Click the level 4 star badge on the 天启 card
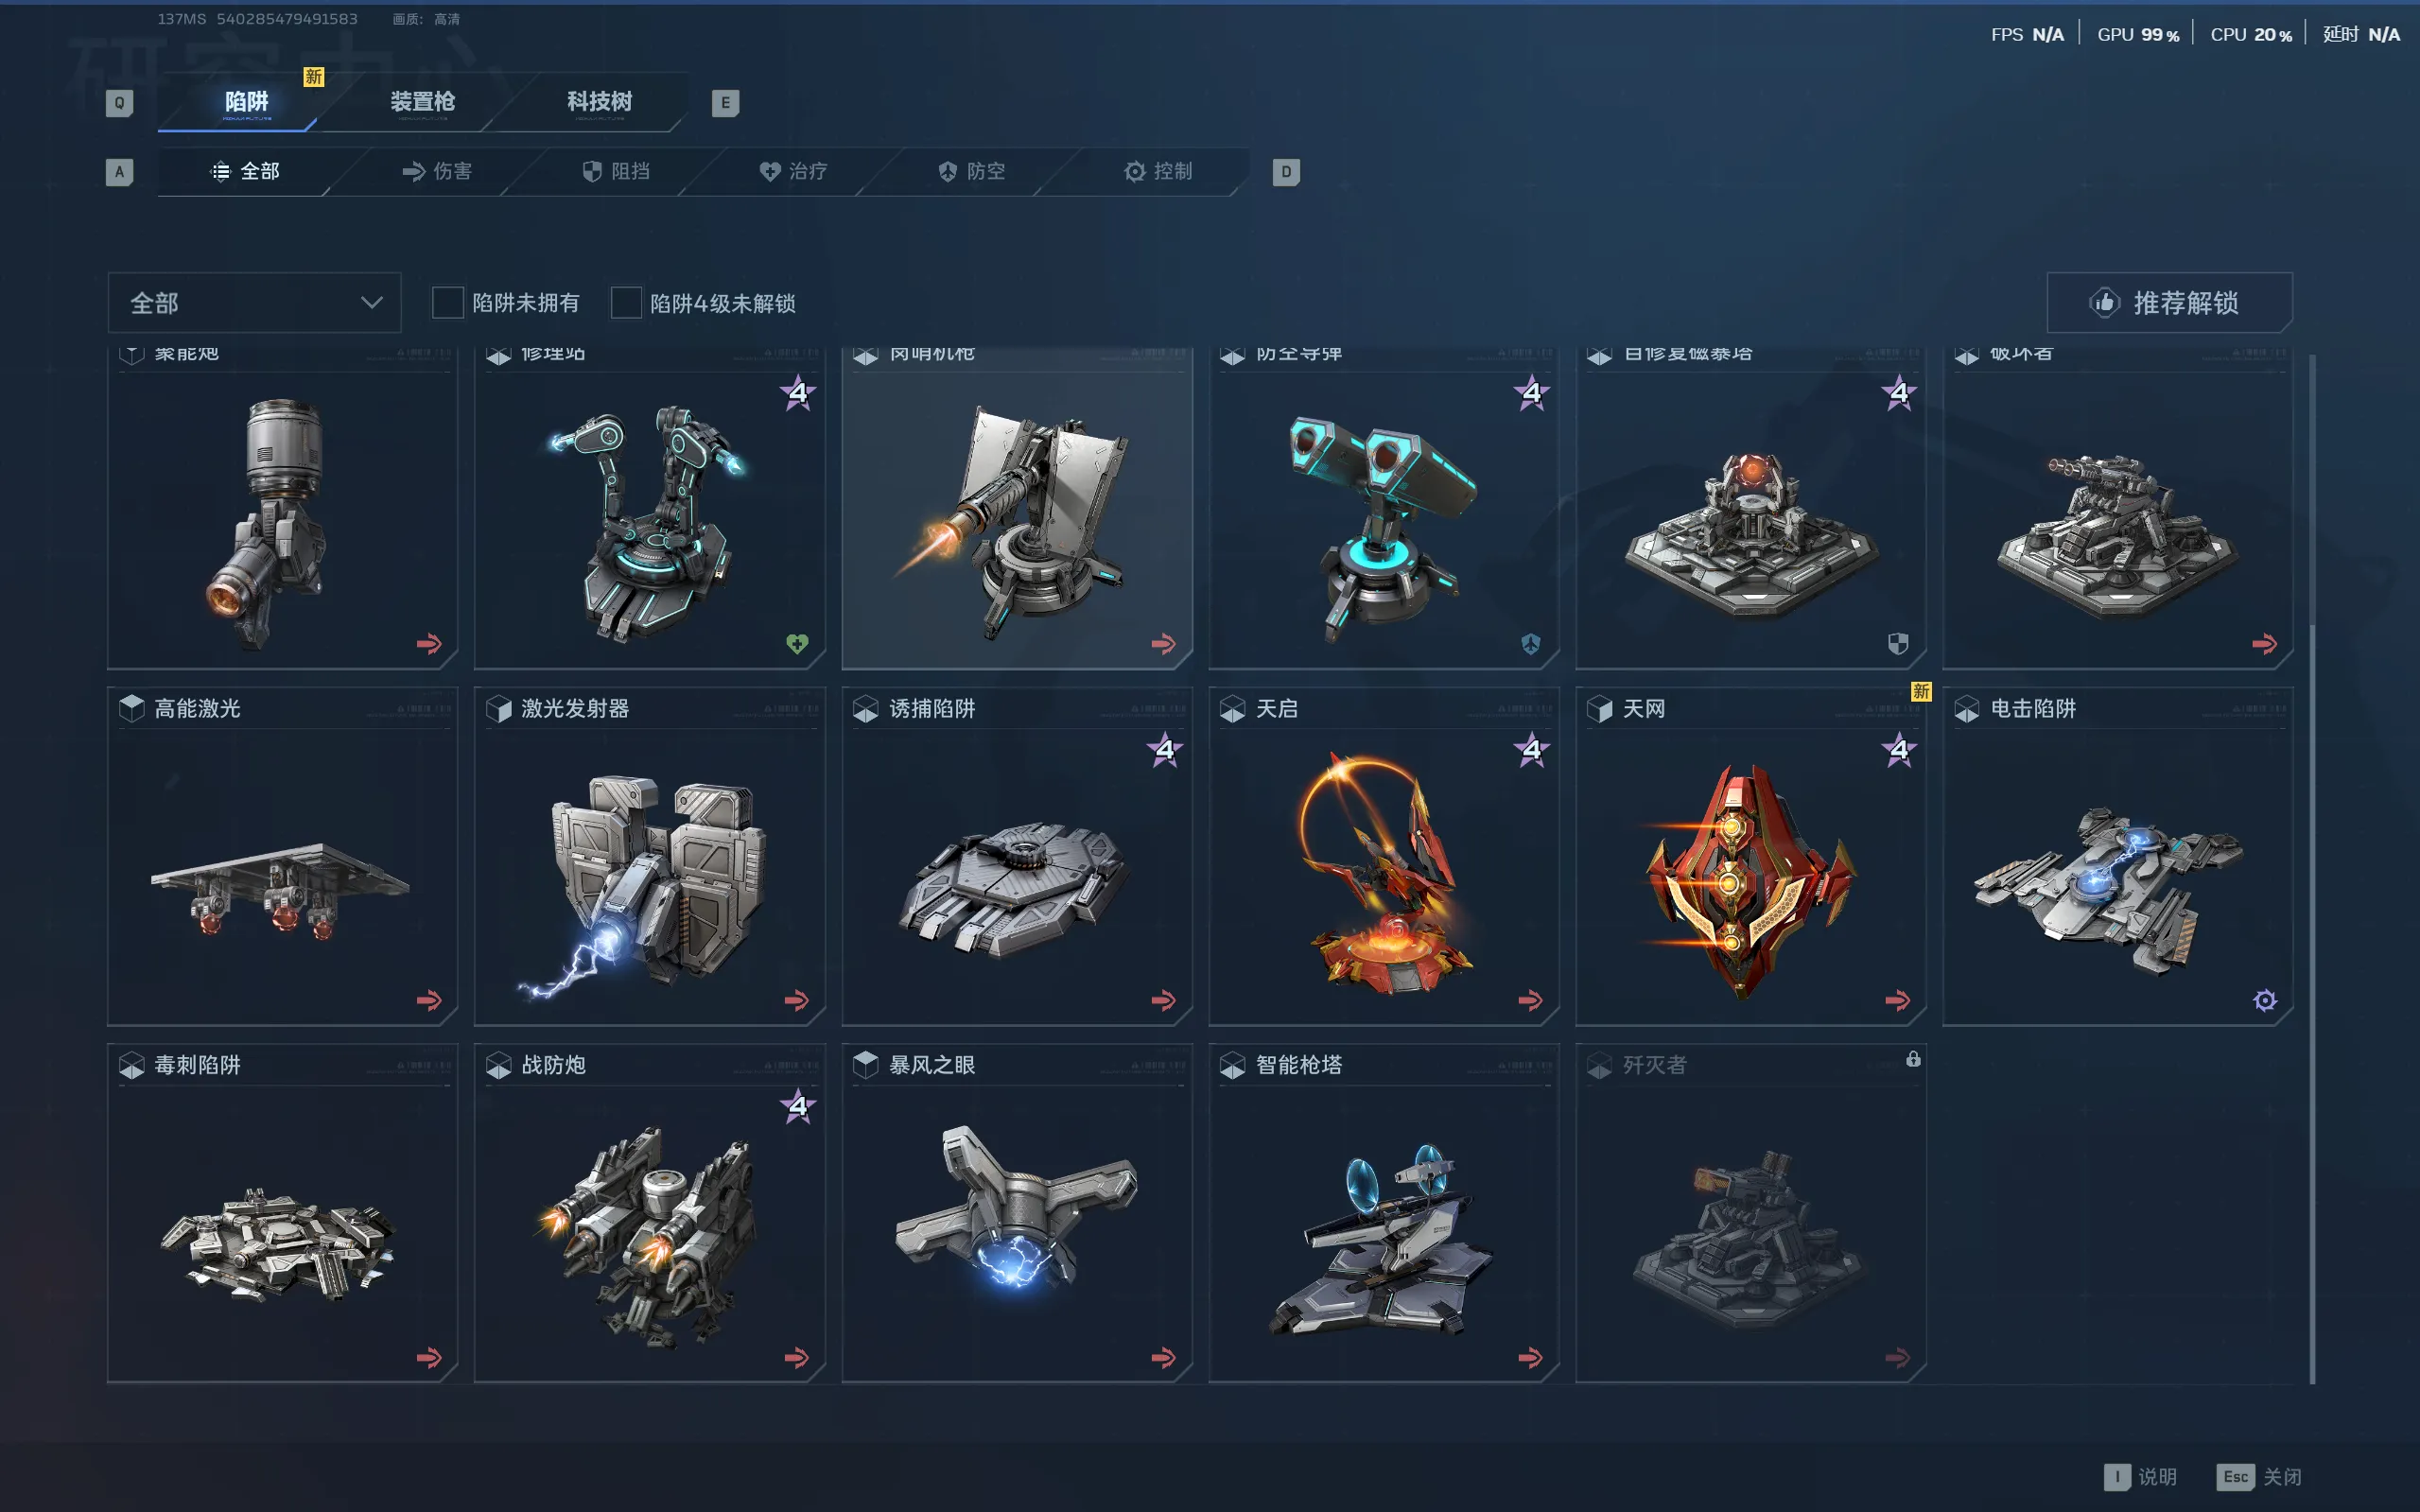2420x1512 pixels. 1531,749
